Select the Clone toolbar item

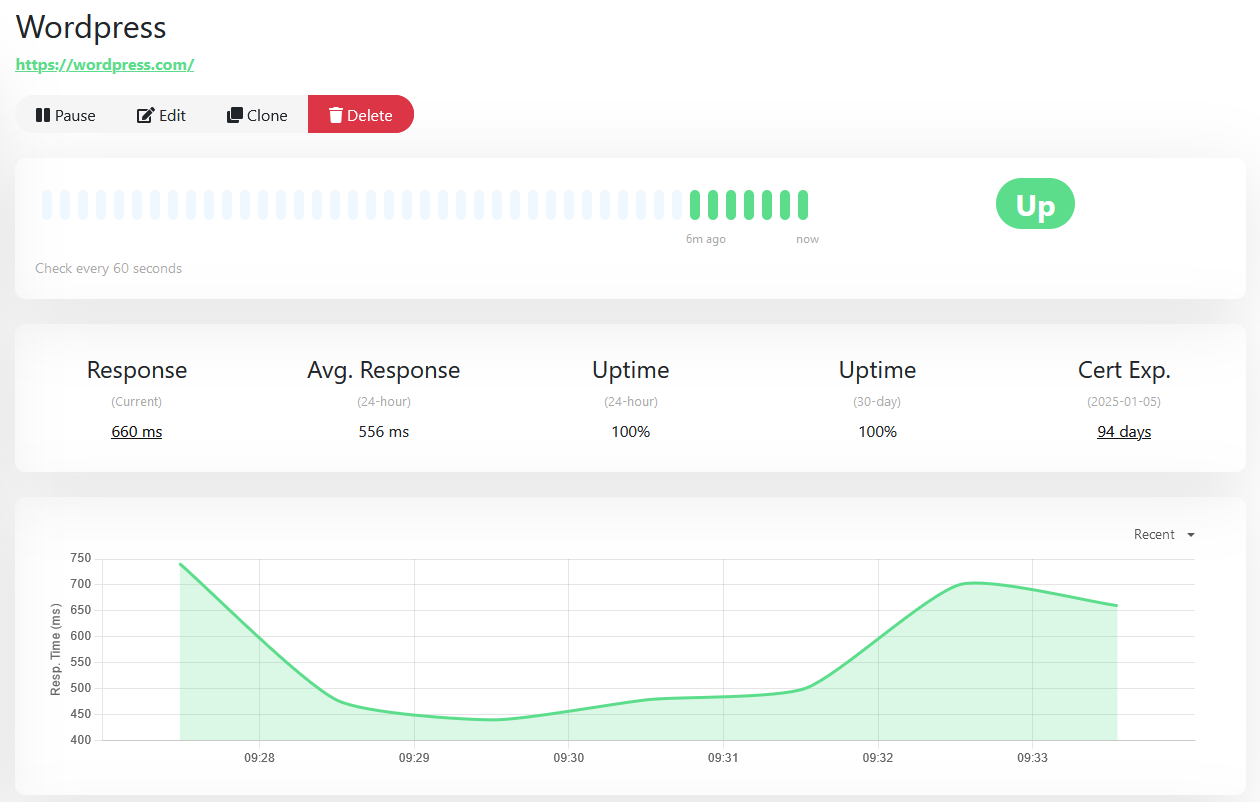pos(258,114)
